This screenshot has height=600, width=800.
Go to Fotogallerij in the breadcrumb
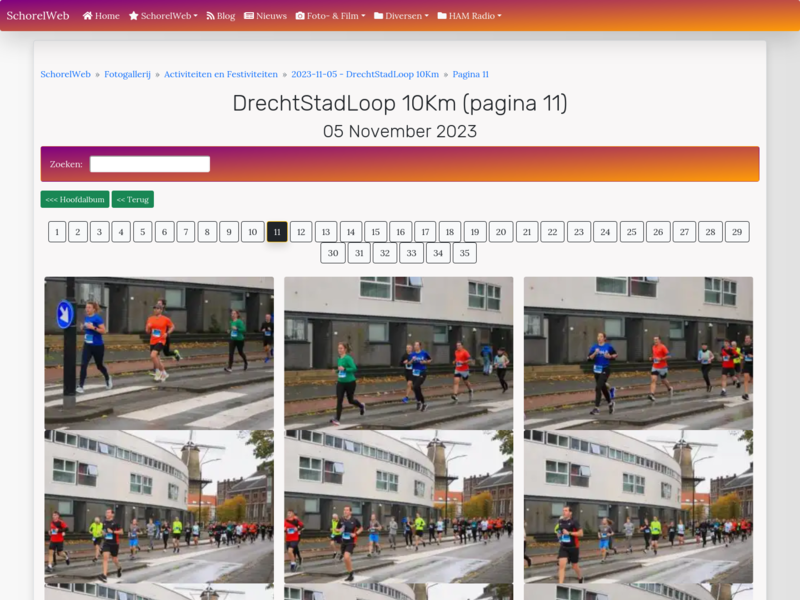tap(128, 74)
